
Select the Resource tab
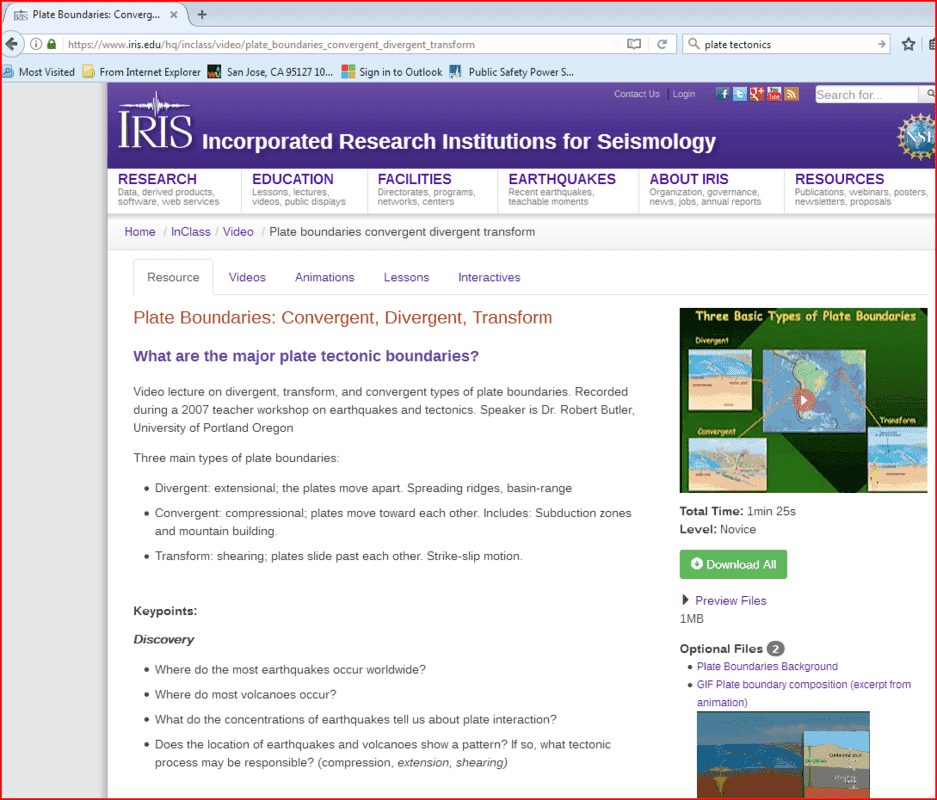pos(173,277)
